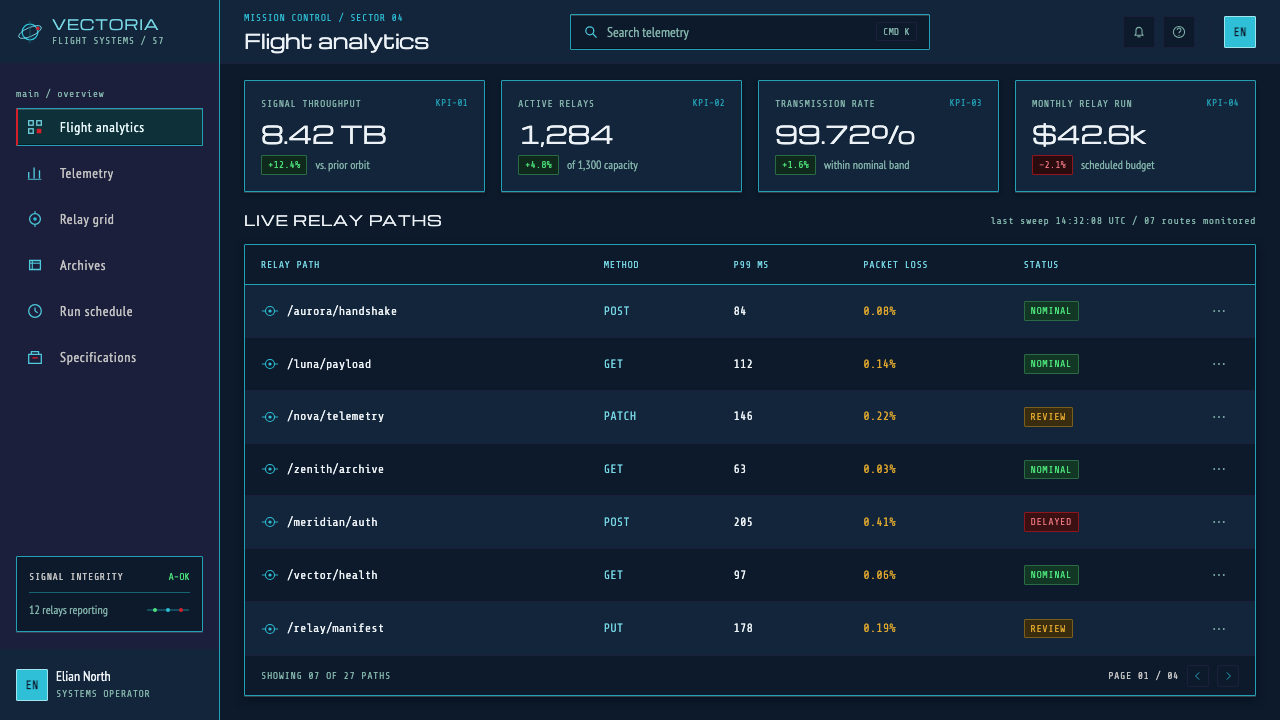
Task: Click the NOMINAL status badge for /aurora/handshake
Action: coord(1051,311)
